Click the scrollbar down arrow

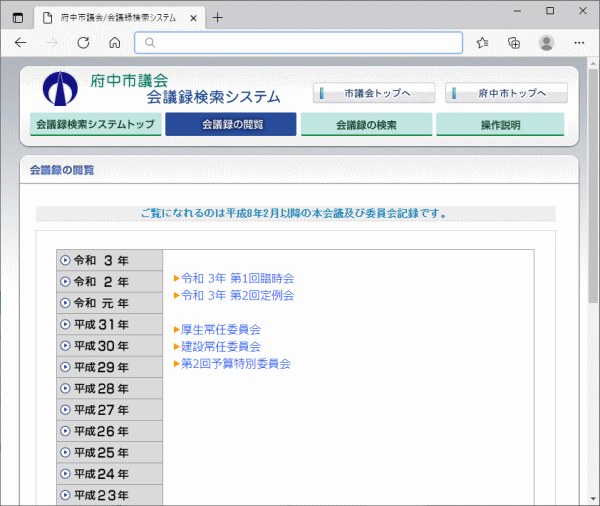593,499
